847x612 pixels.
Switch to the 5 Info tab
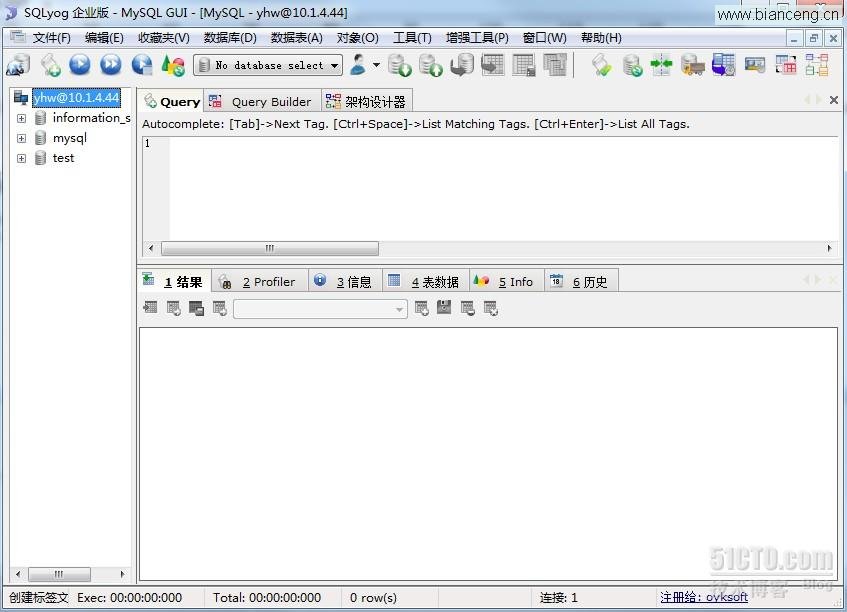click(x=506, y=281)
